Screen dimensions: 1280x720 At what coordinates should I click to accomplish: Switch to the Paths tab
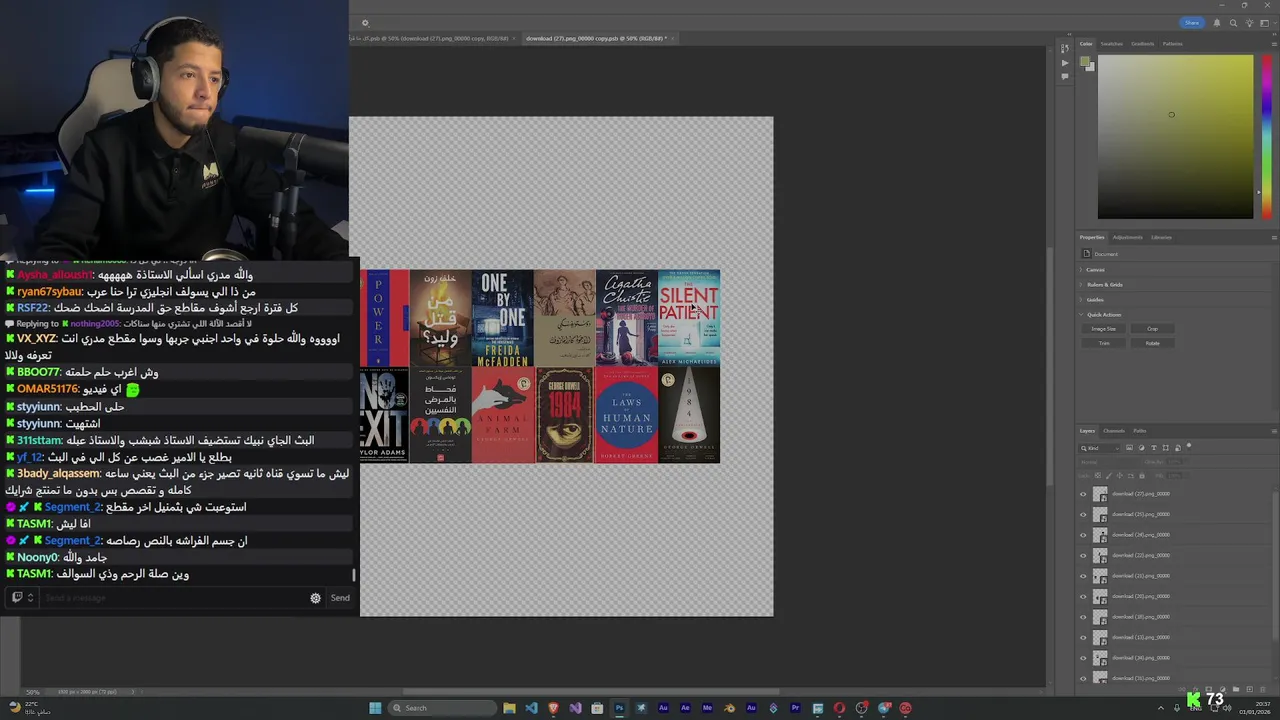point(1139,431)
